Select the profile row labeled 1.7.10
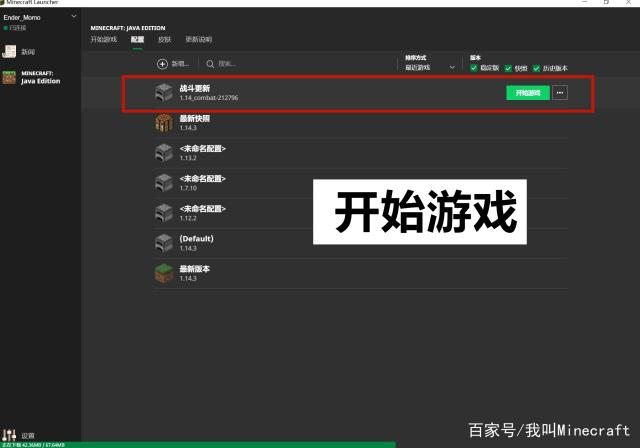 361,183
